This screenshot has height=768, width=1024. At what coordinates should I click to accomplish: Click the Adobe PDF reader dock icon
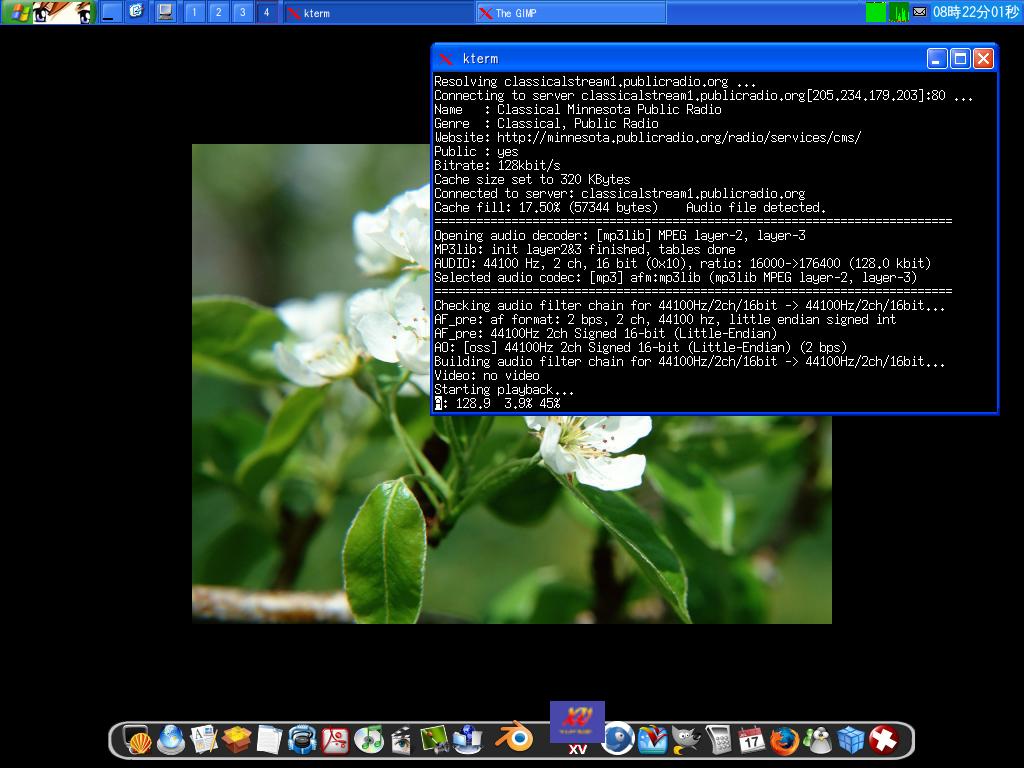[335, 742]
